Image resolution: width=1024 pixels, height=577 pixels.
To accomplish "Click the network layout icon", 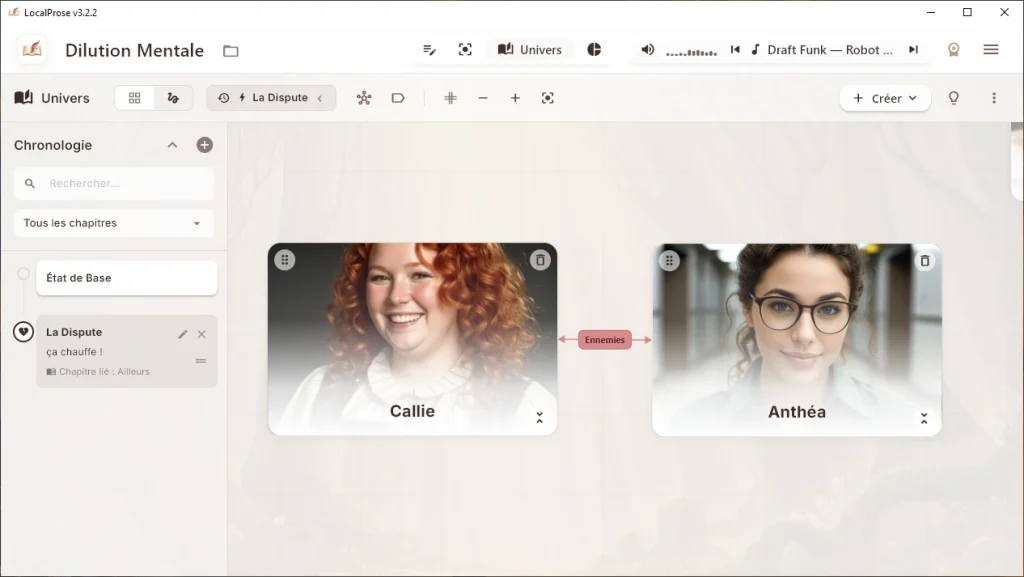I will 364,98.
